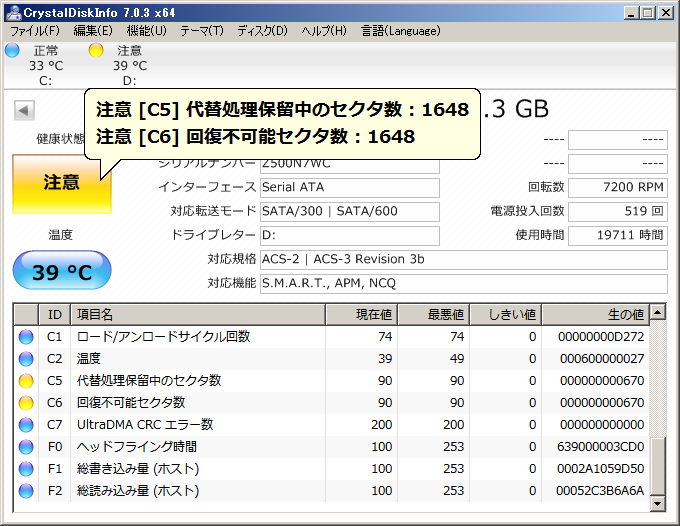Click raw value 00052C3B6A6A
680x526 pixels.
tap(600, 491)
